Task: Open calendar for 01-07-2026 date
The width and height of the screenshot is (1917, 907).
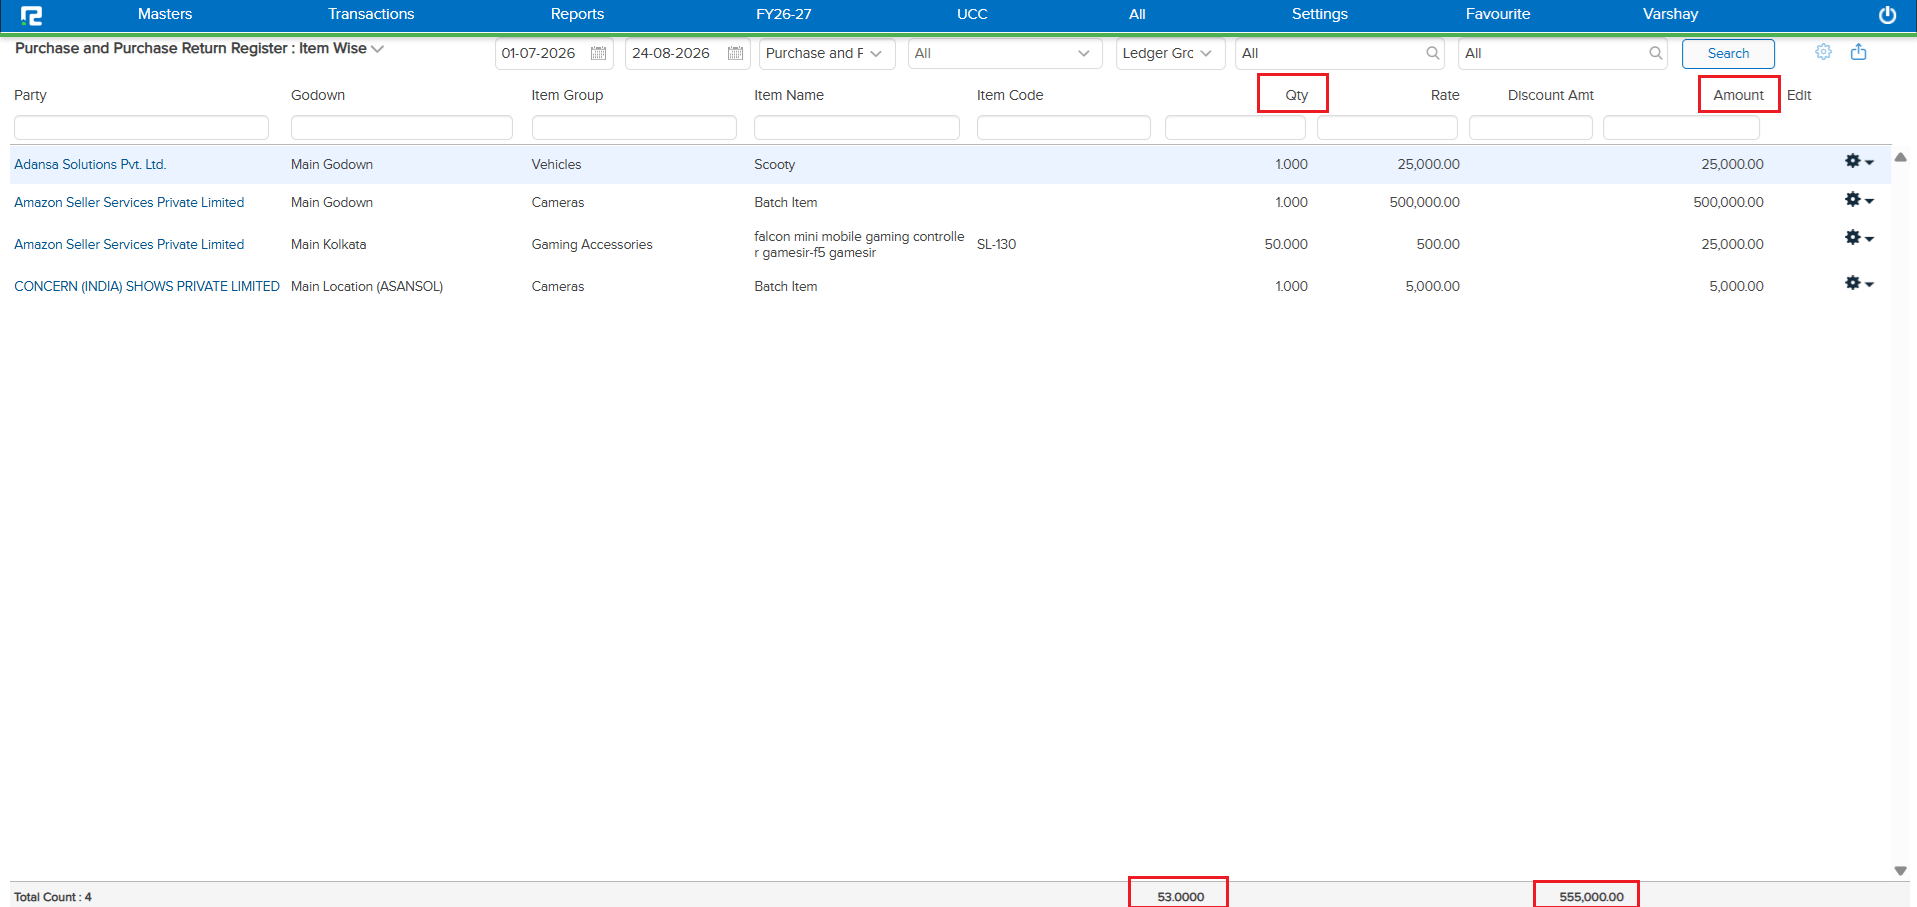Action: [x=598, y=53]
